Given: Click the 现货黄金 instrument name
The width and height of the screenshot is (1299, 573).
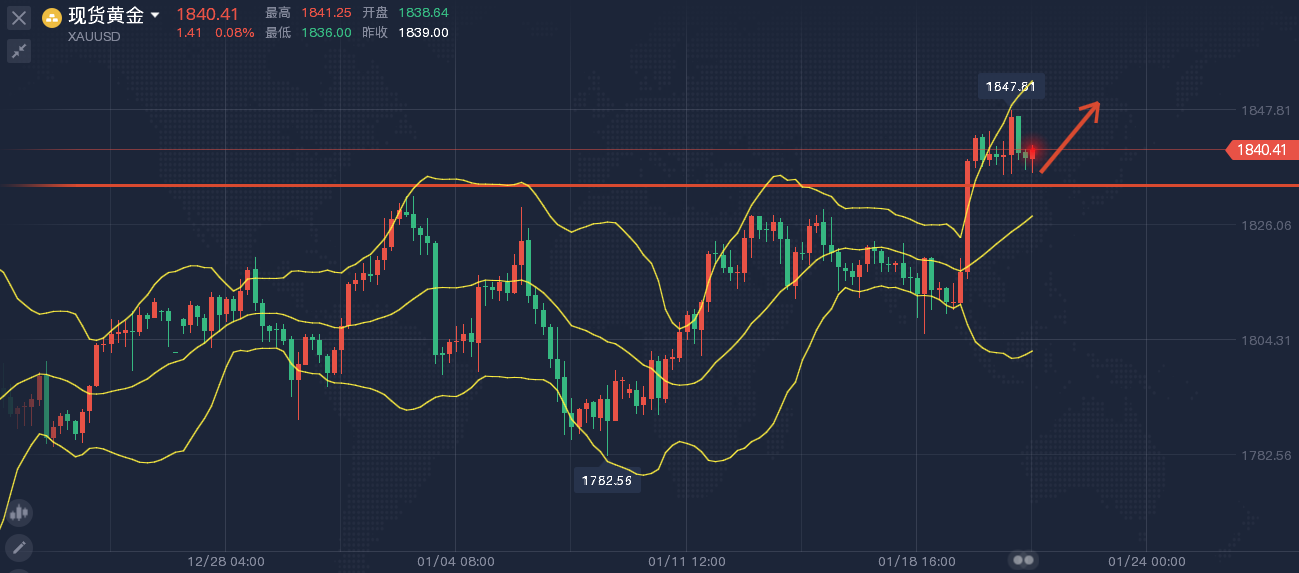Looking at the screenshot, I should pos(106,16).
